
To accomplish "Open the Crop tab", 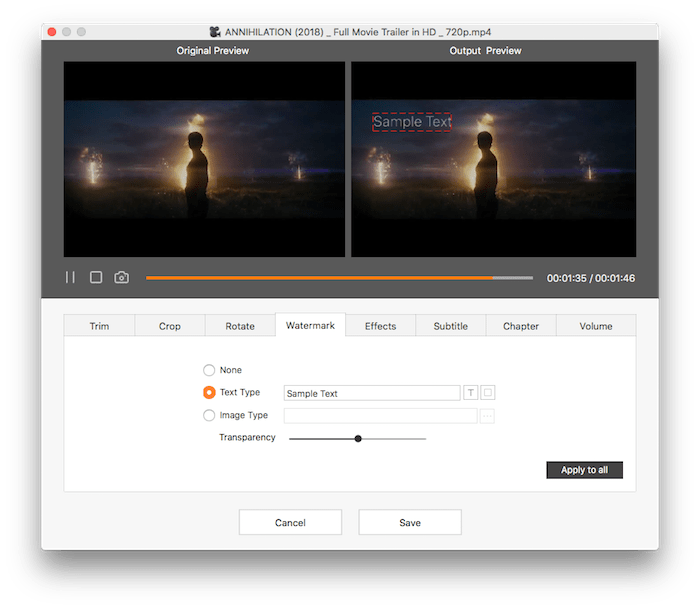I will pos(170,326).
